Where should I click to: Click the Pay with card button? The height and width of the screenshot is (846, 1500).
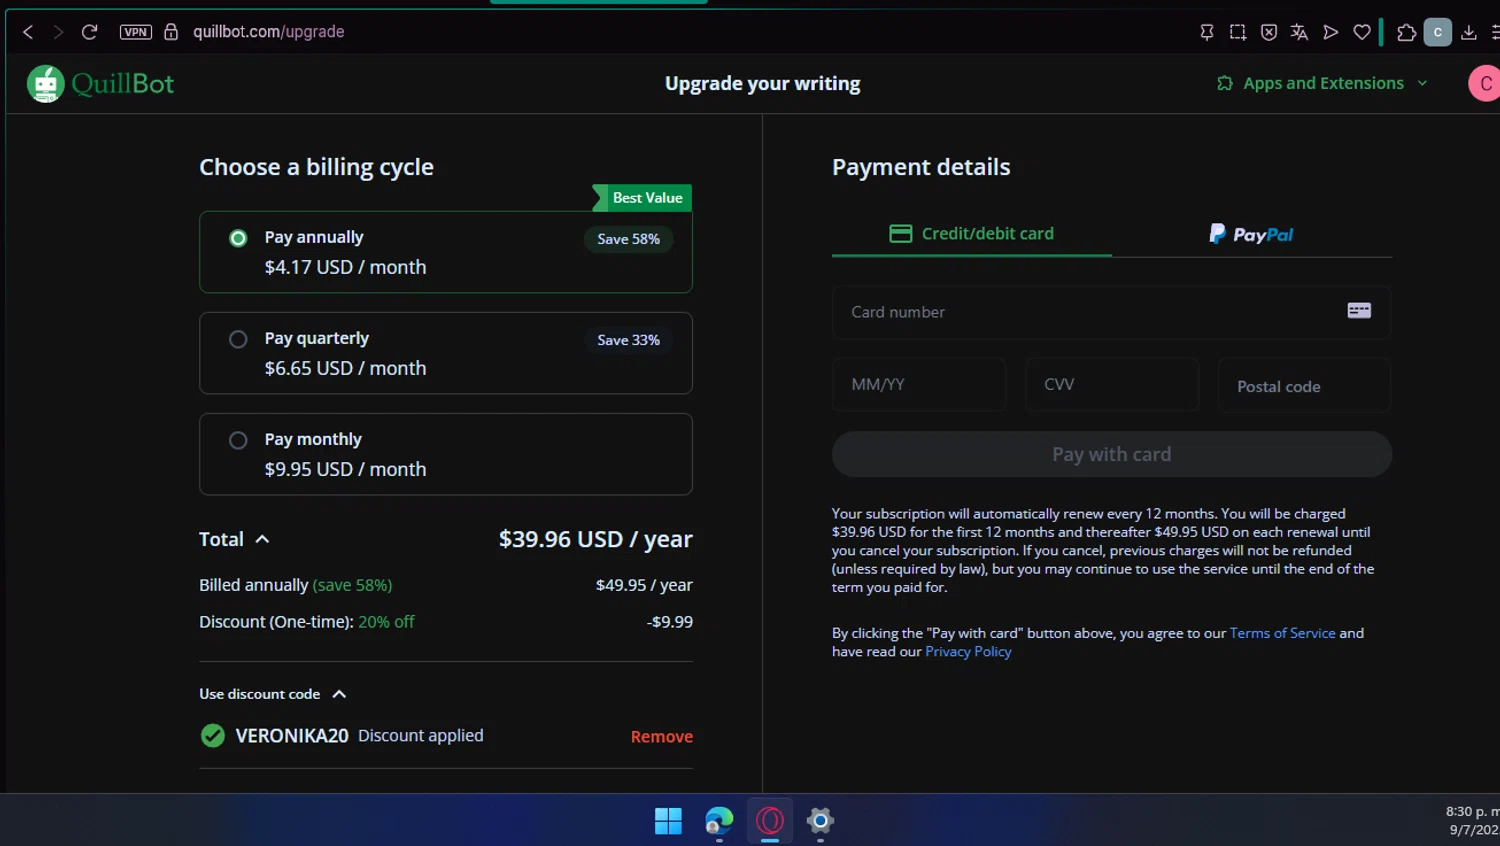pos(1112,454)
